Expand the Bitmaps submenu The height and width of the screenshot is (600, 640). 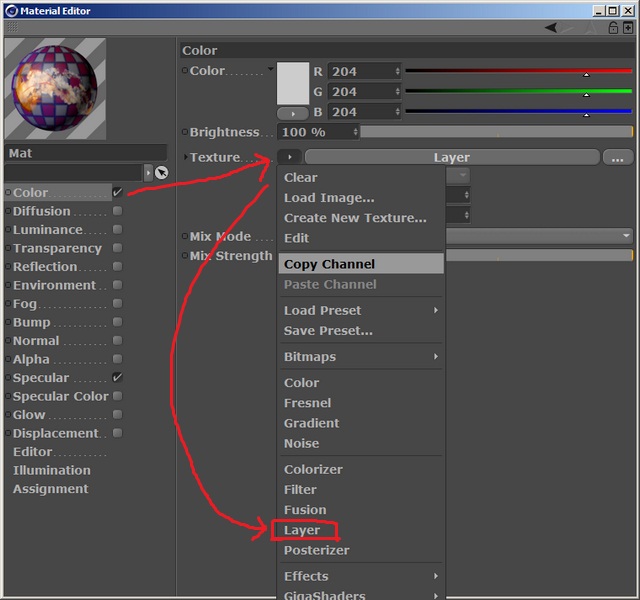pyautogui.click(x=361, y=356)
